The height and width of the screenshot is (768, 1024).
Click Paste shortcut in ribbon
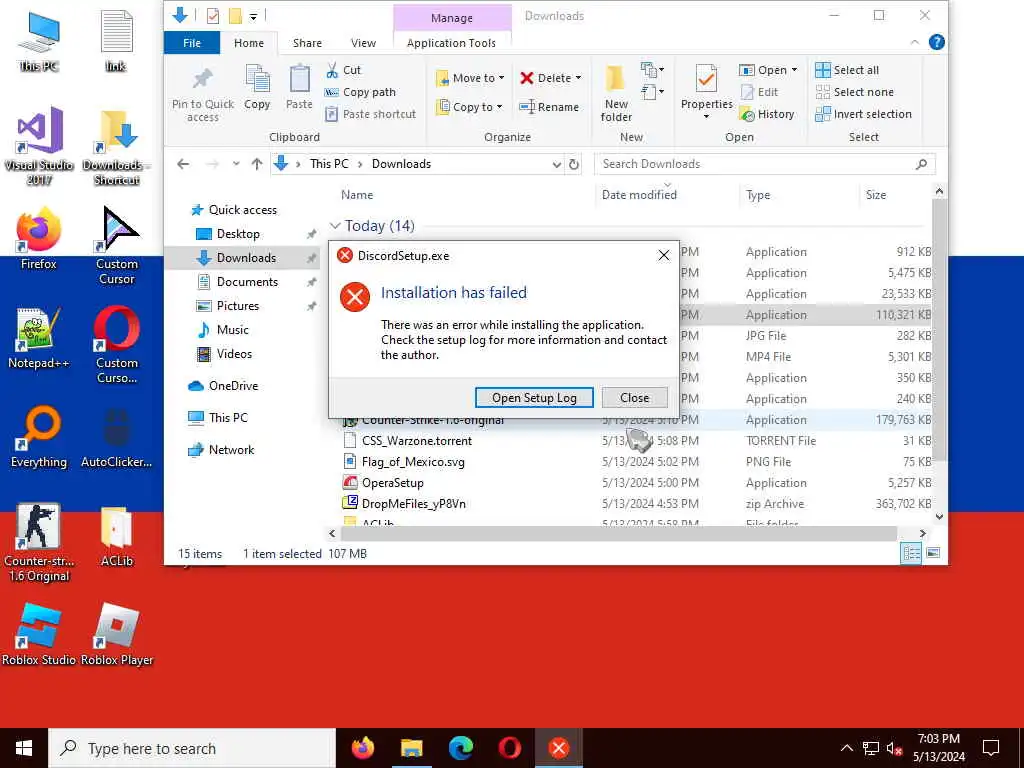(370, 114)
